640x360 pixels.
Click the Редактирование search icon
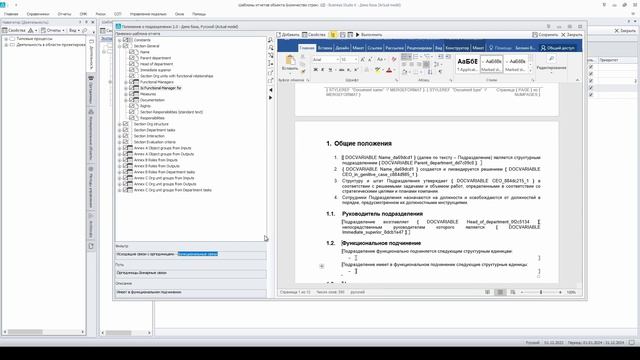551,59
